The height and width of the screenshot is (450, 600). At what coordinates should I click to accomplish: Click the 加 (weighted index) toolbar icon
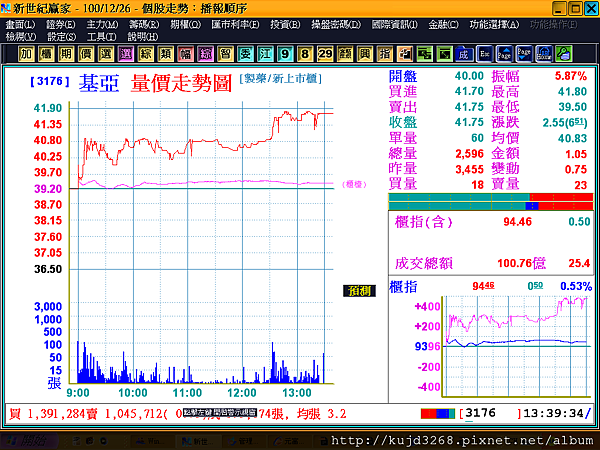(26, 54)
